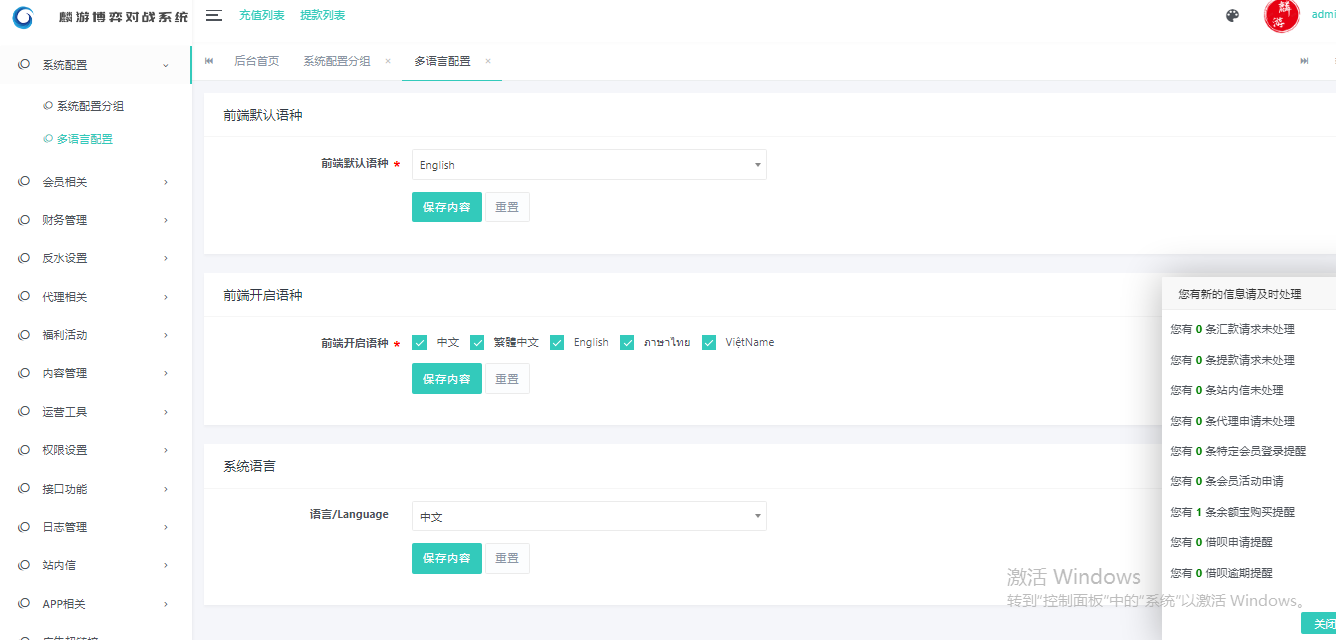Open the 充值列表 link
This screenshot has height=640, width=1336.
(x=262, y=15)
